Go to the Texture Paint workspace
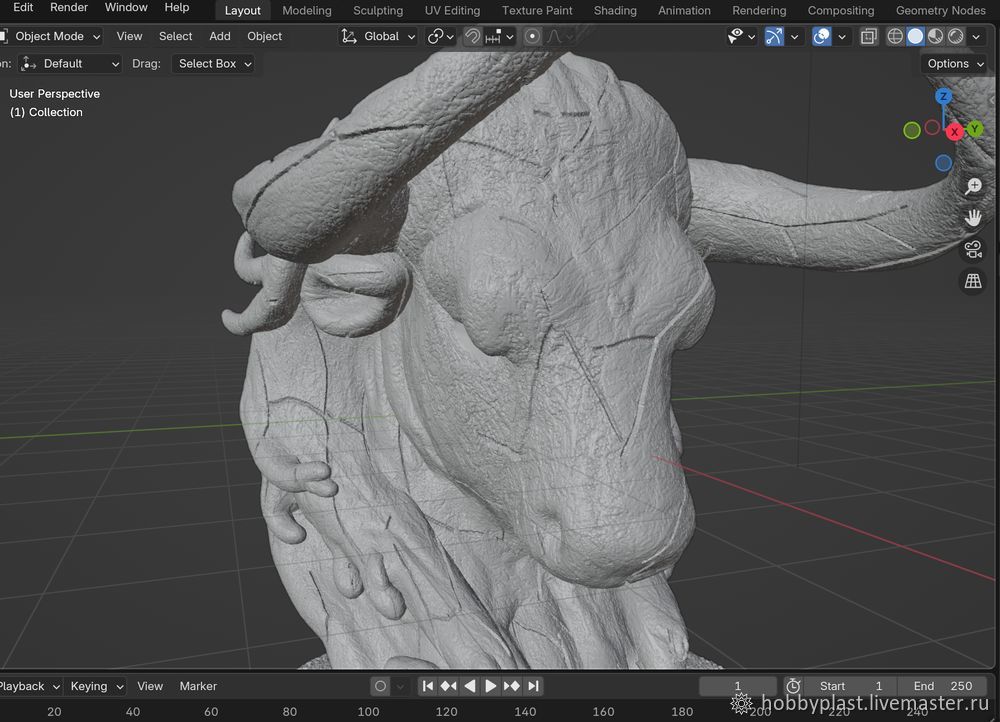 point(537,10)
